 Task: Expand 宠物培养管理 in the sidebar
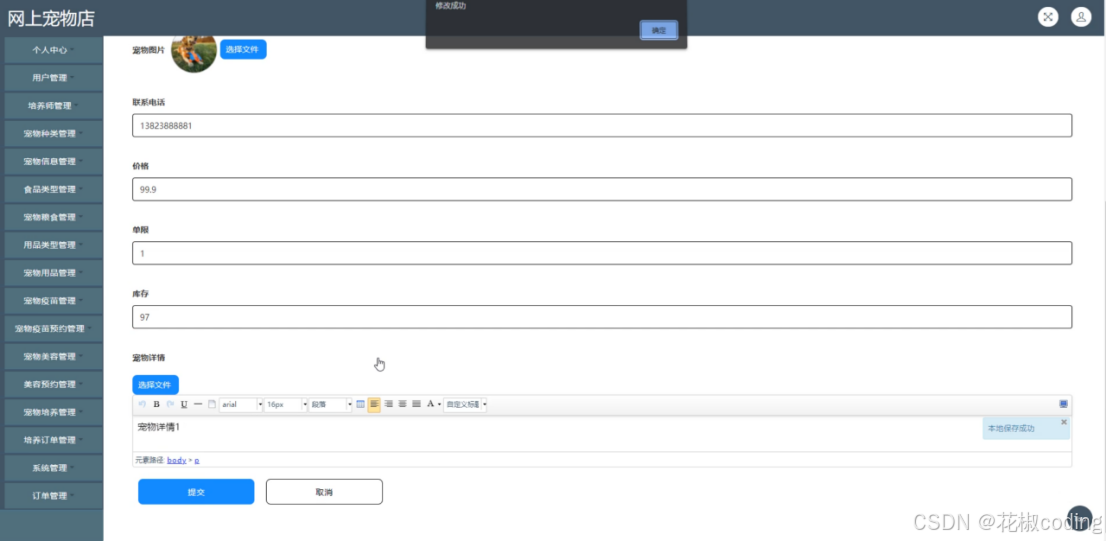[x=54, y=412]
